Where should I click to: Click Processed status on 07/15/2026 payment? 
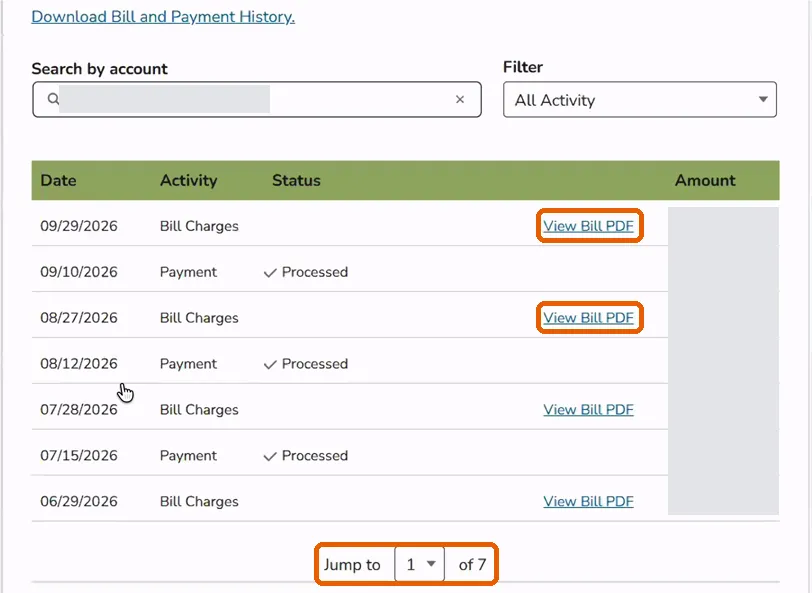pyautogui.click(x=306, y=455)
